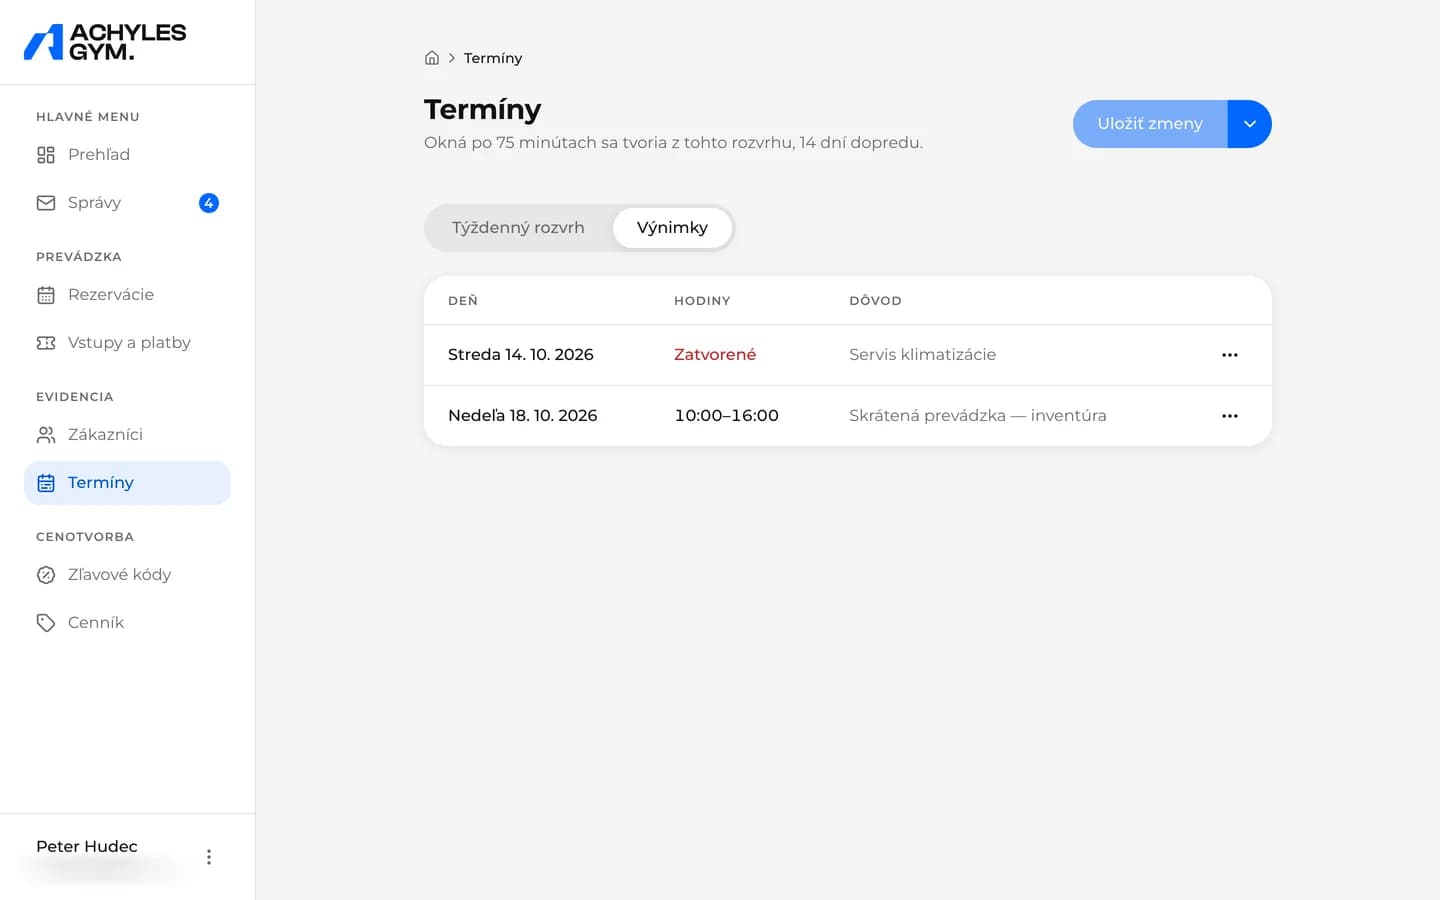1440x900 pixels.
Task: Click the red Zatvorené status text
Action: [715, 355]
